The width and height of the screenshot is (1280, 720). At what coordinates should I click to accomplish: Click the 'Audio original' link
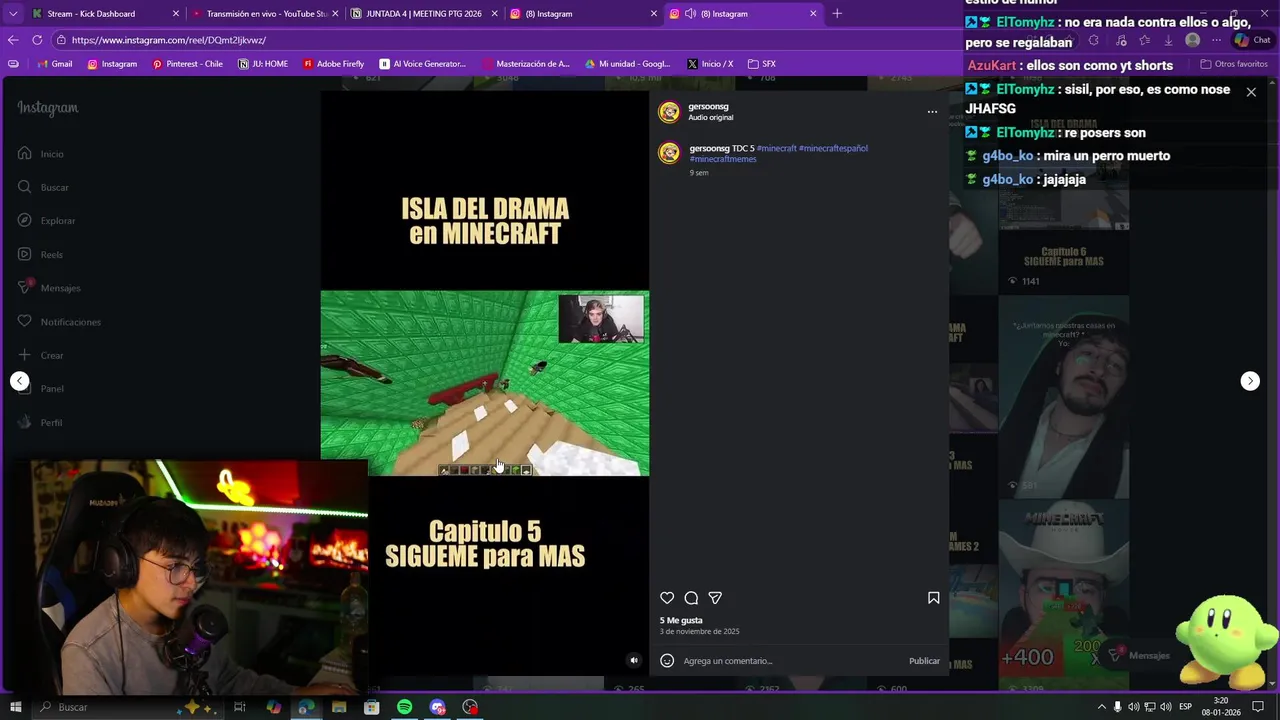click(x=710, y=118)
